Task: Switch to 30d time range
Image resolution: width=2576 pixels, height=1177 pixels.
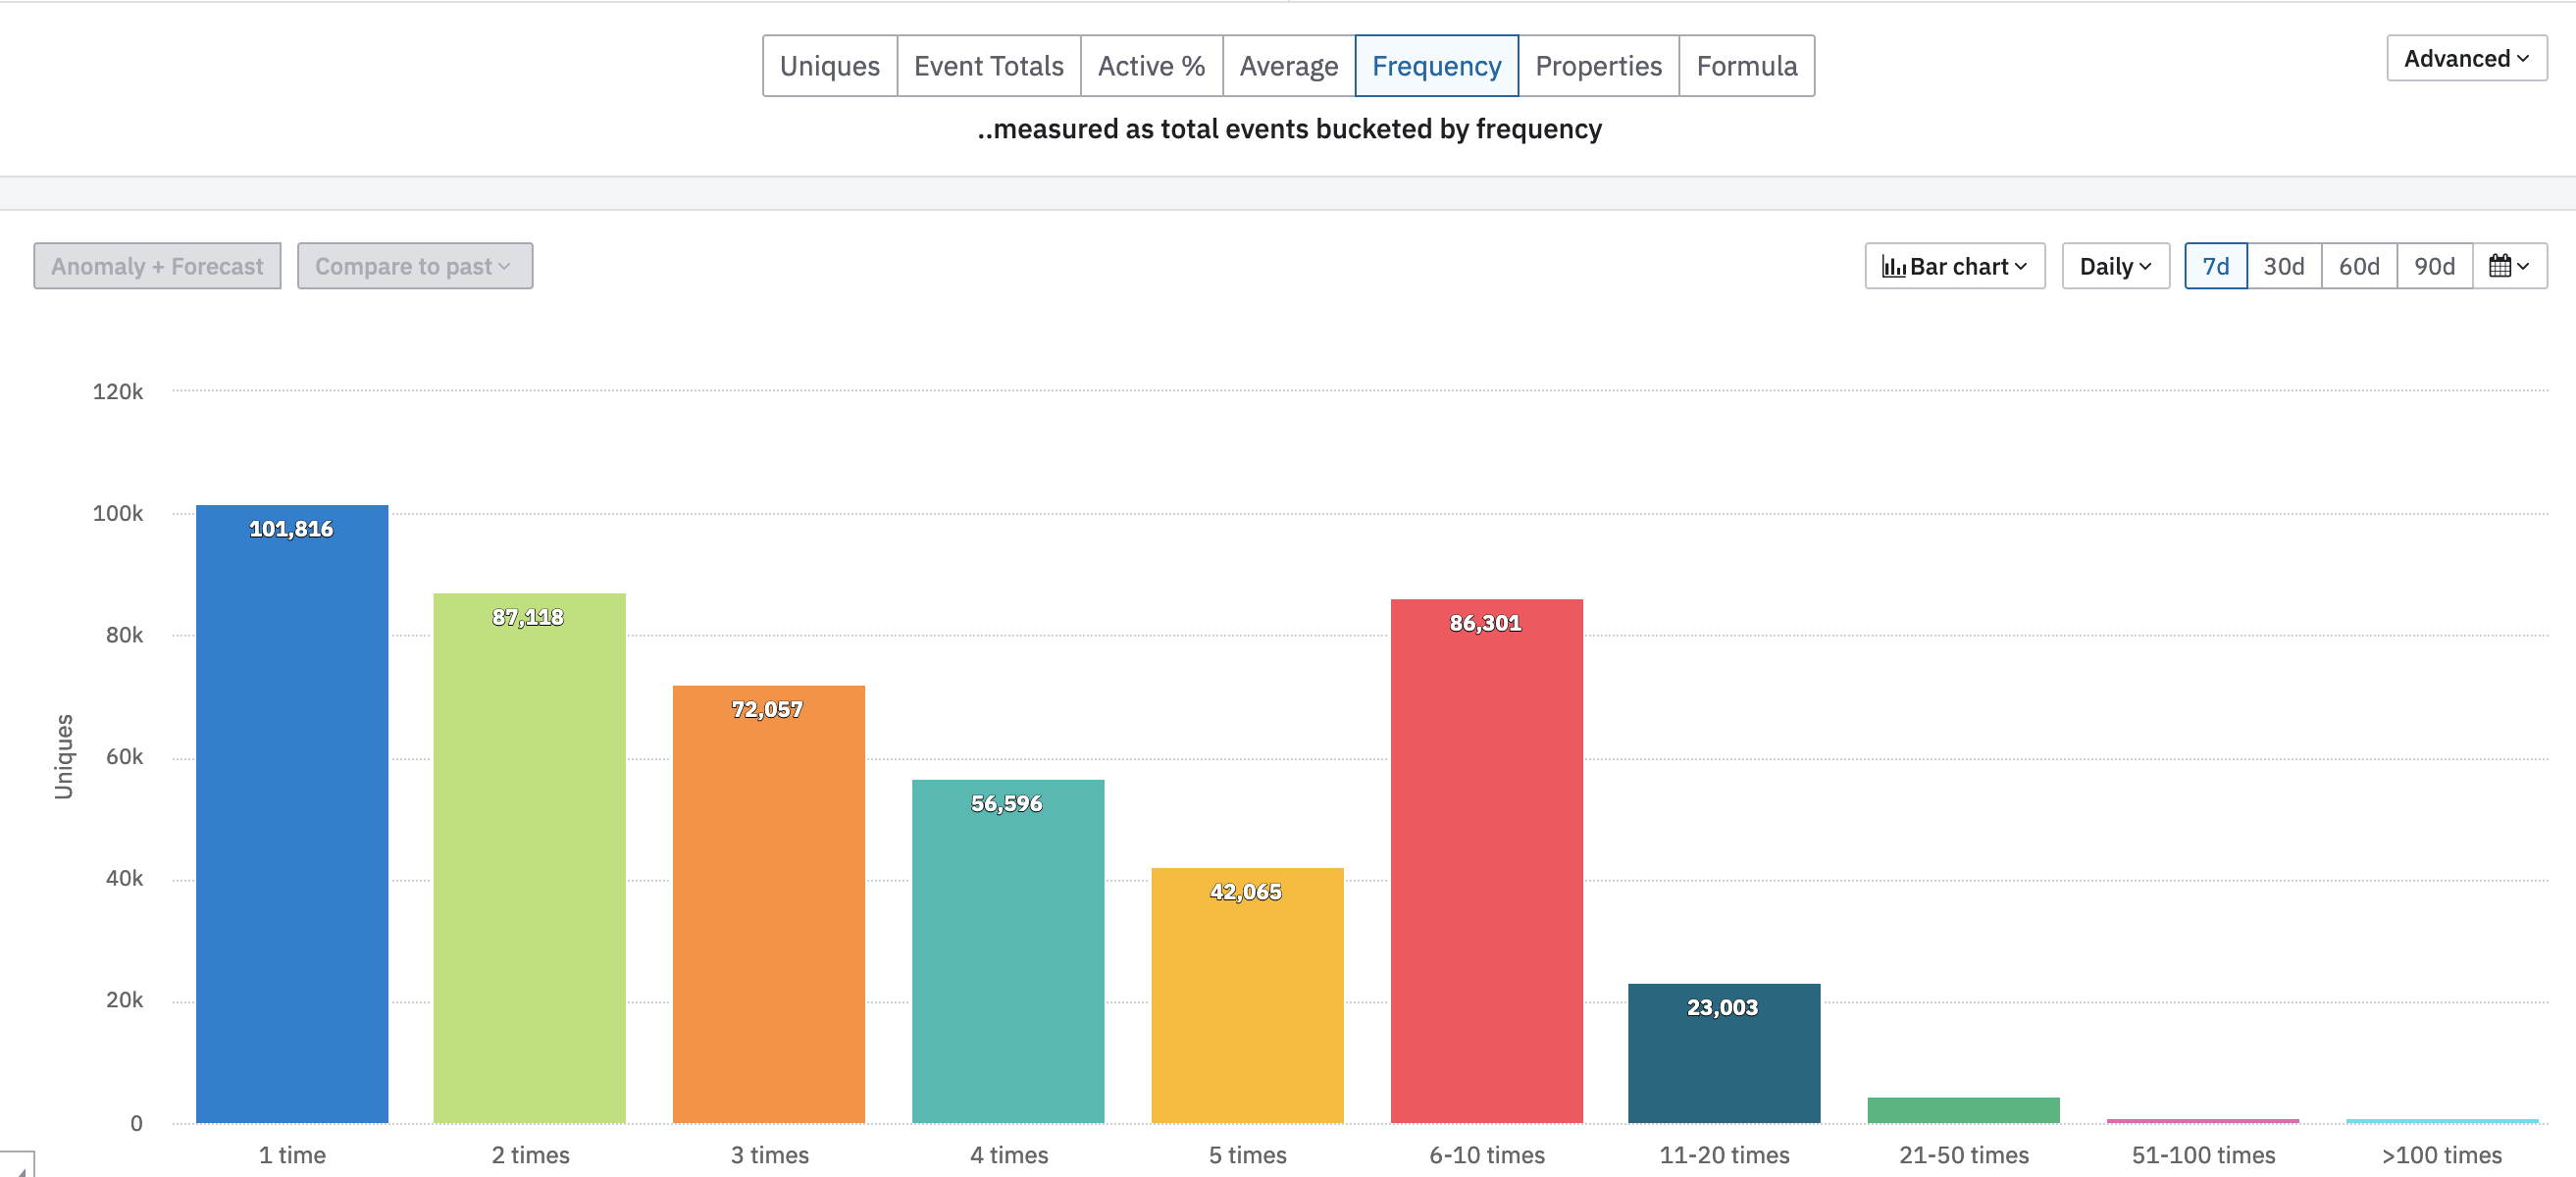Action: click(x=2283, y=266)
